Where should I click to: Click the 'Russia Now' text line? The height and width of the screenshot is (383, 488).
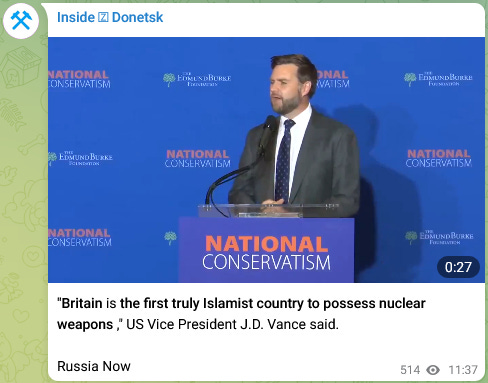(94, 366)
